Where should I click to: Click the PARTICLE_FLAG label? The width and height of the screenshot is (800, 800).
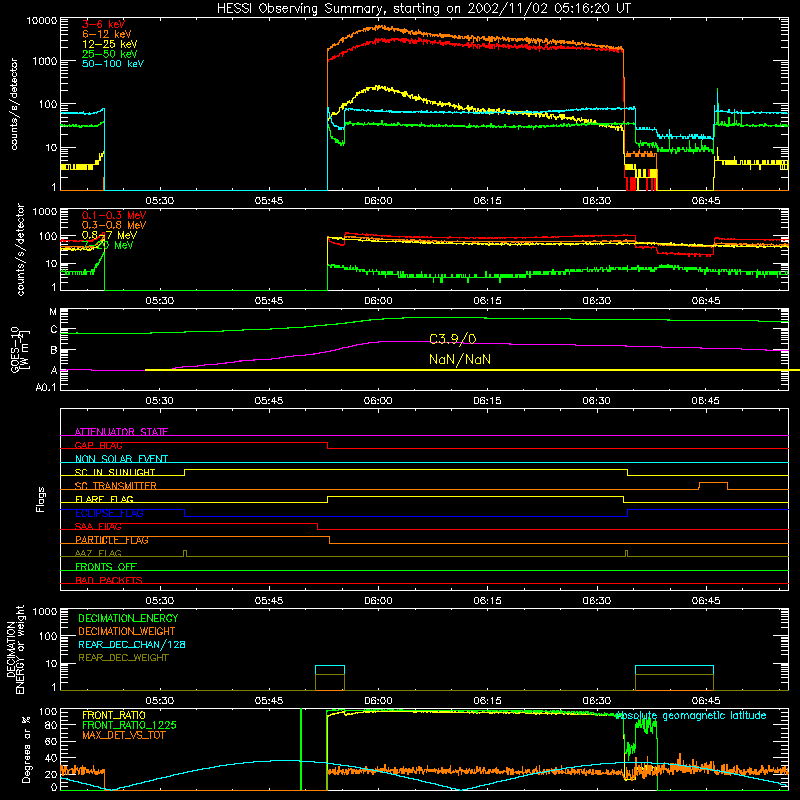click(112, 540)
